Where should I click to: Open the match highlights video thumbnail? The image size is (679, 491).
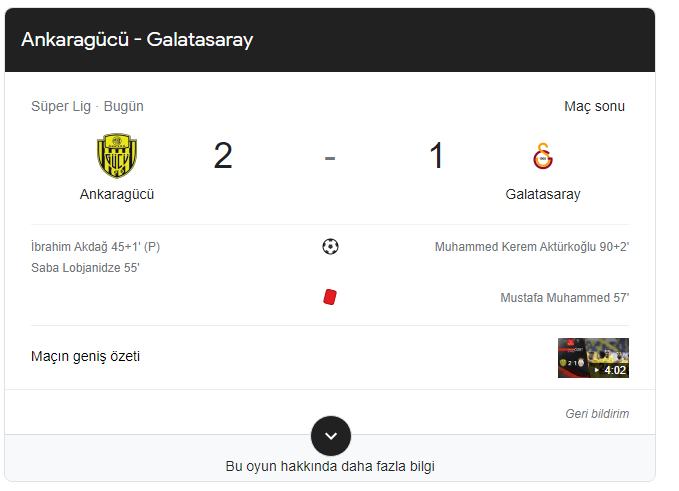point(593,358)
